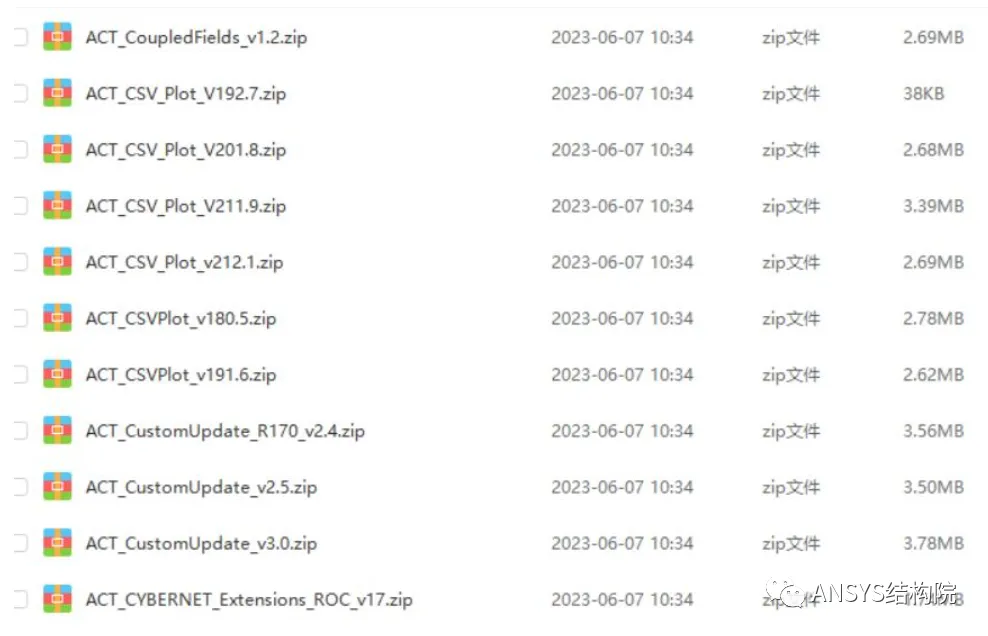
Task: Click archive icon for ACT_CSV_Plot_V192.7.zip
Action: 57,93
